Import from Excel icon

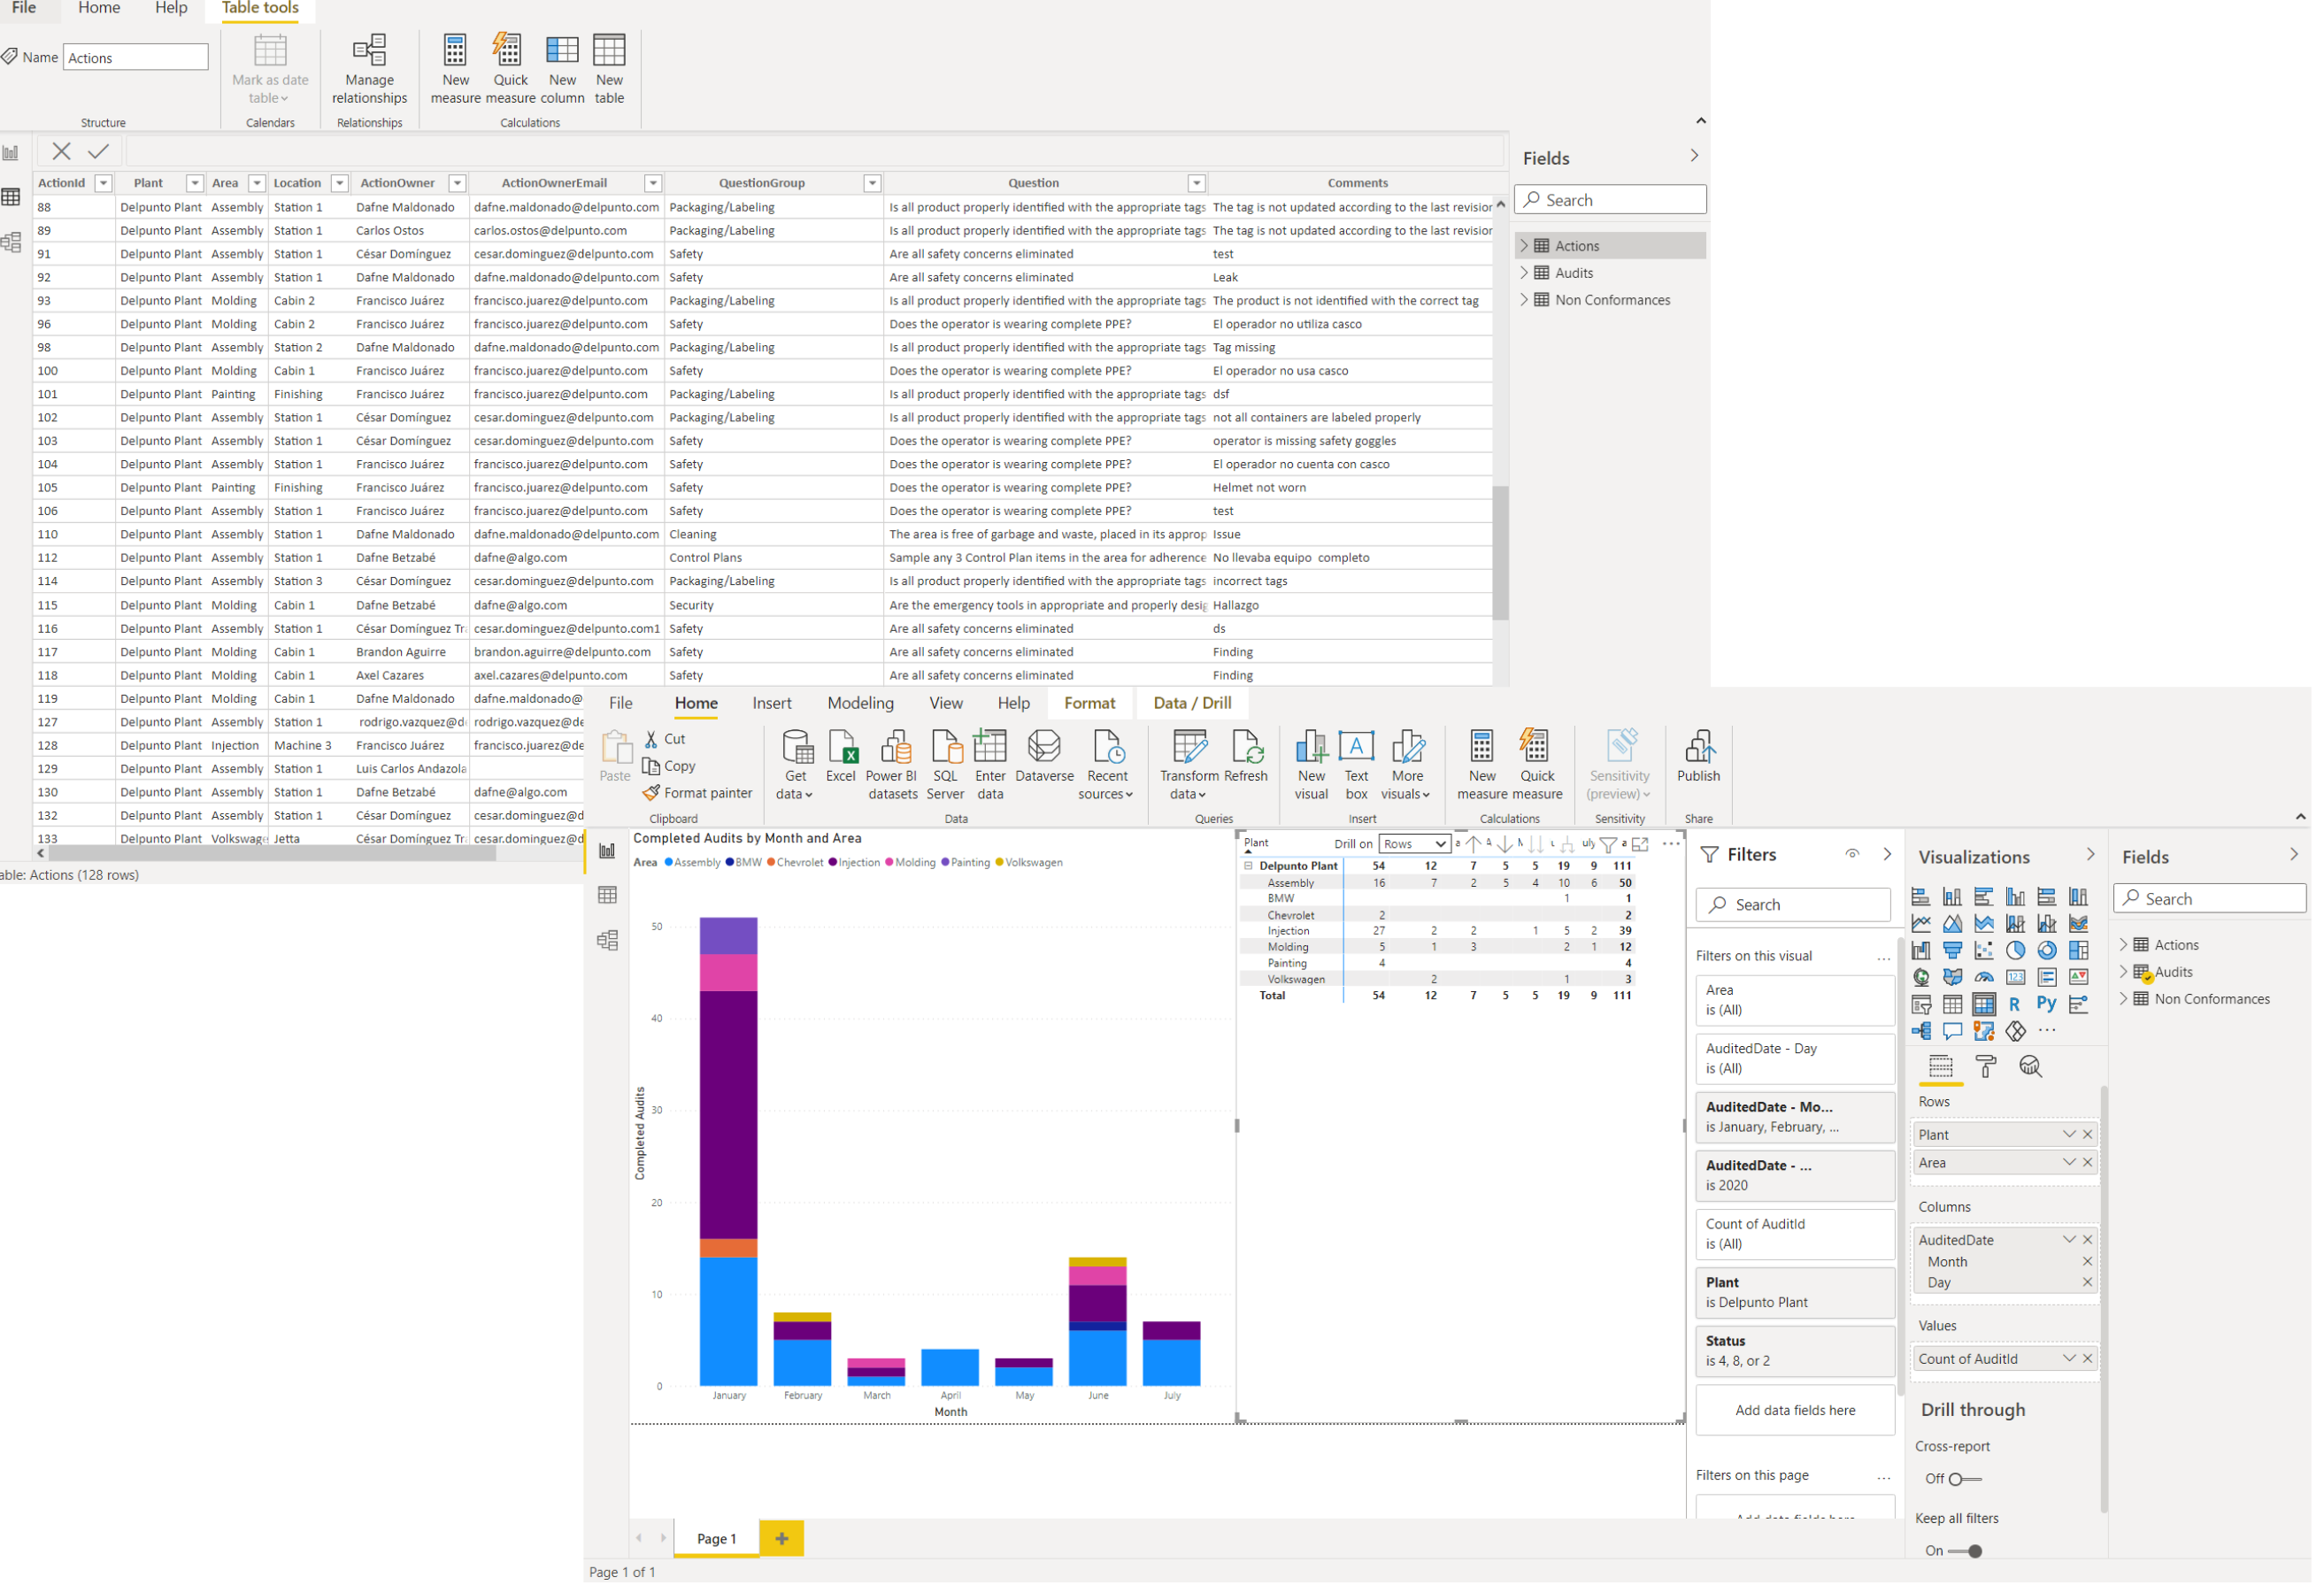tap(842, 748)
